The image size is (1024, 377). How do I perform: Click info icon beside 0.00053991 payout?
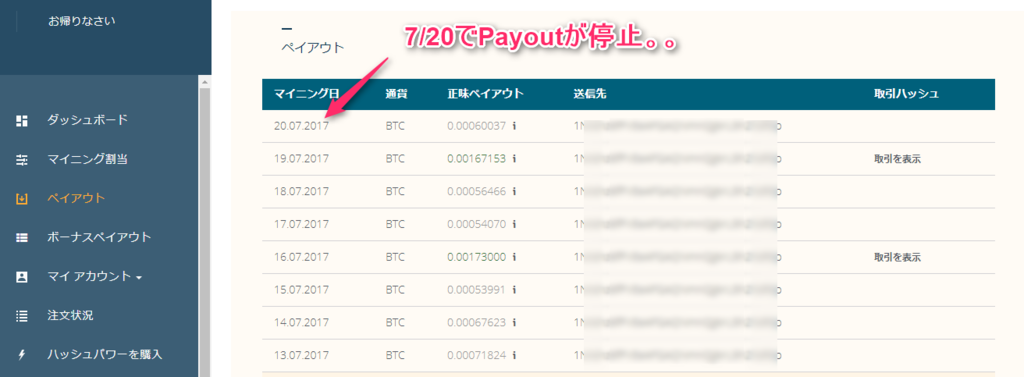tap(514, 289)
